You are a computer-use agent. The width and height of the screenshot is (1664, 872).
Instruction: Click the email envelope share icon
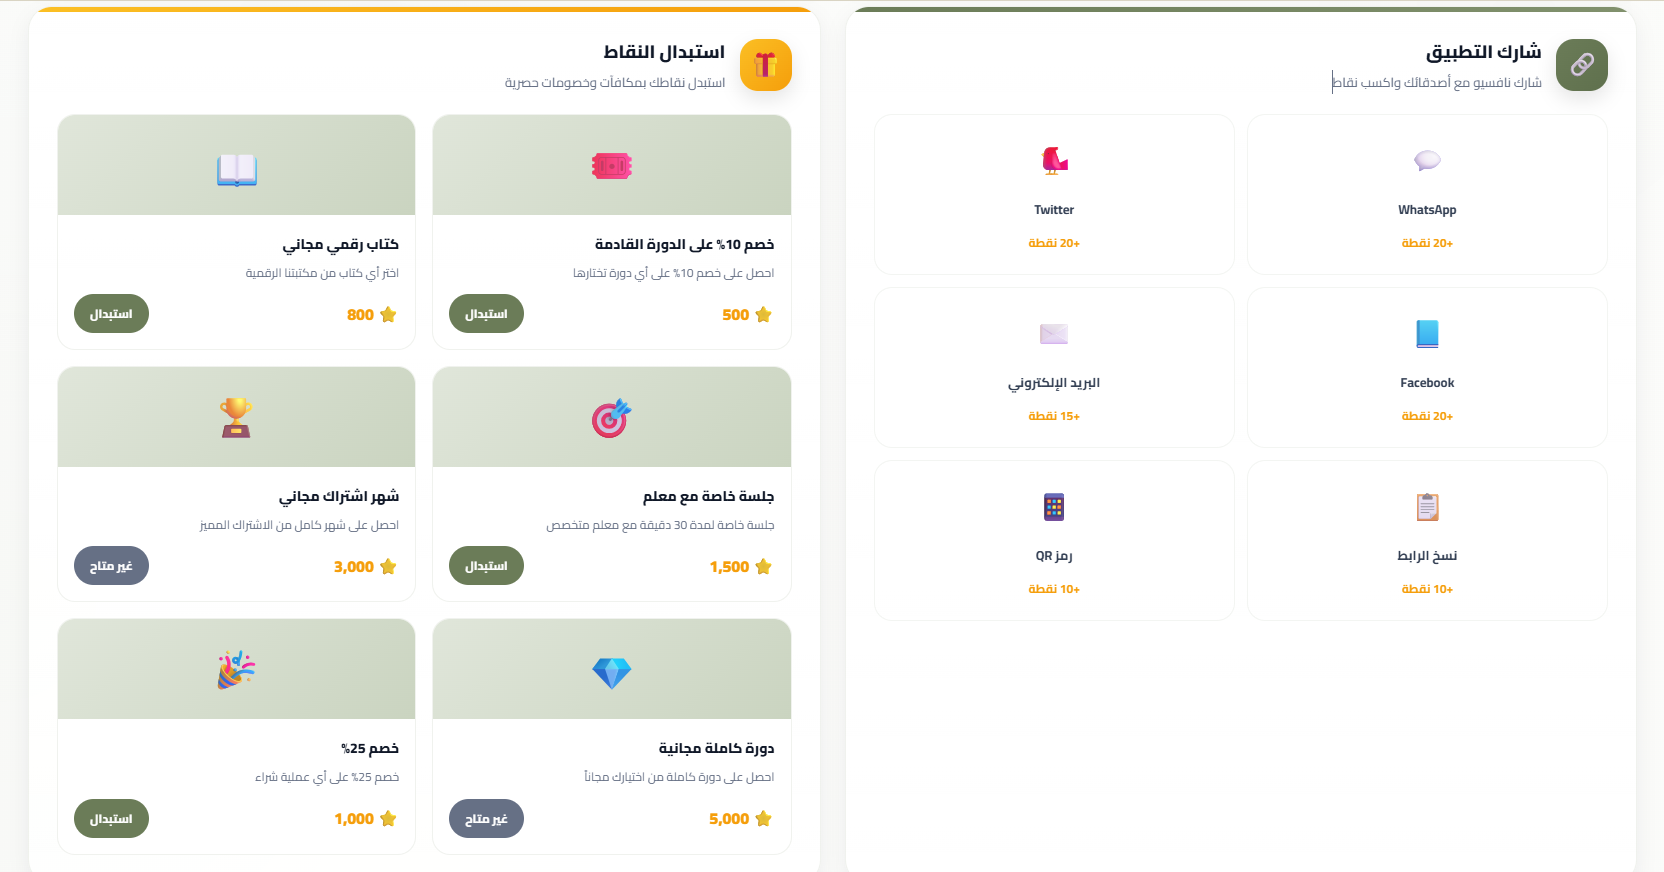point(1054,334)
